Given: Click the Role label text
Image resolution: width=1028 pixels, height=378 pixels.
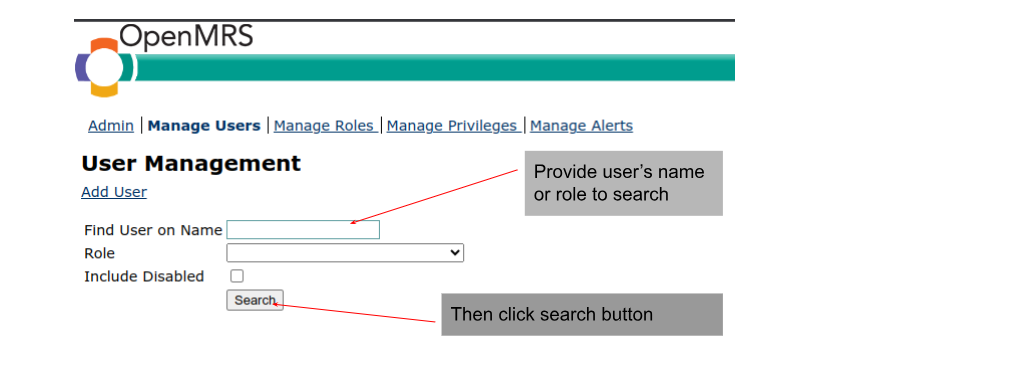Looking at the screenshot, I should (x=100, y=254).
